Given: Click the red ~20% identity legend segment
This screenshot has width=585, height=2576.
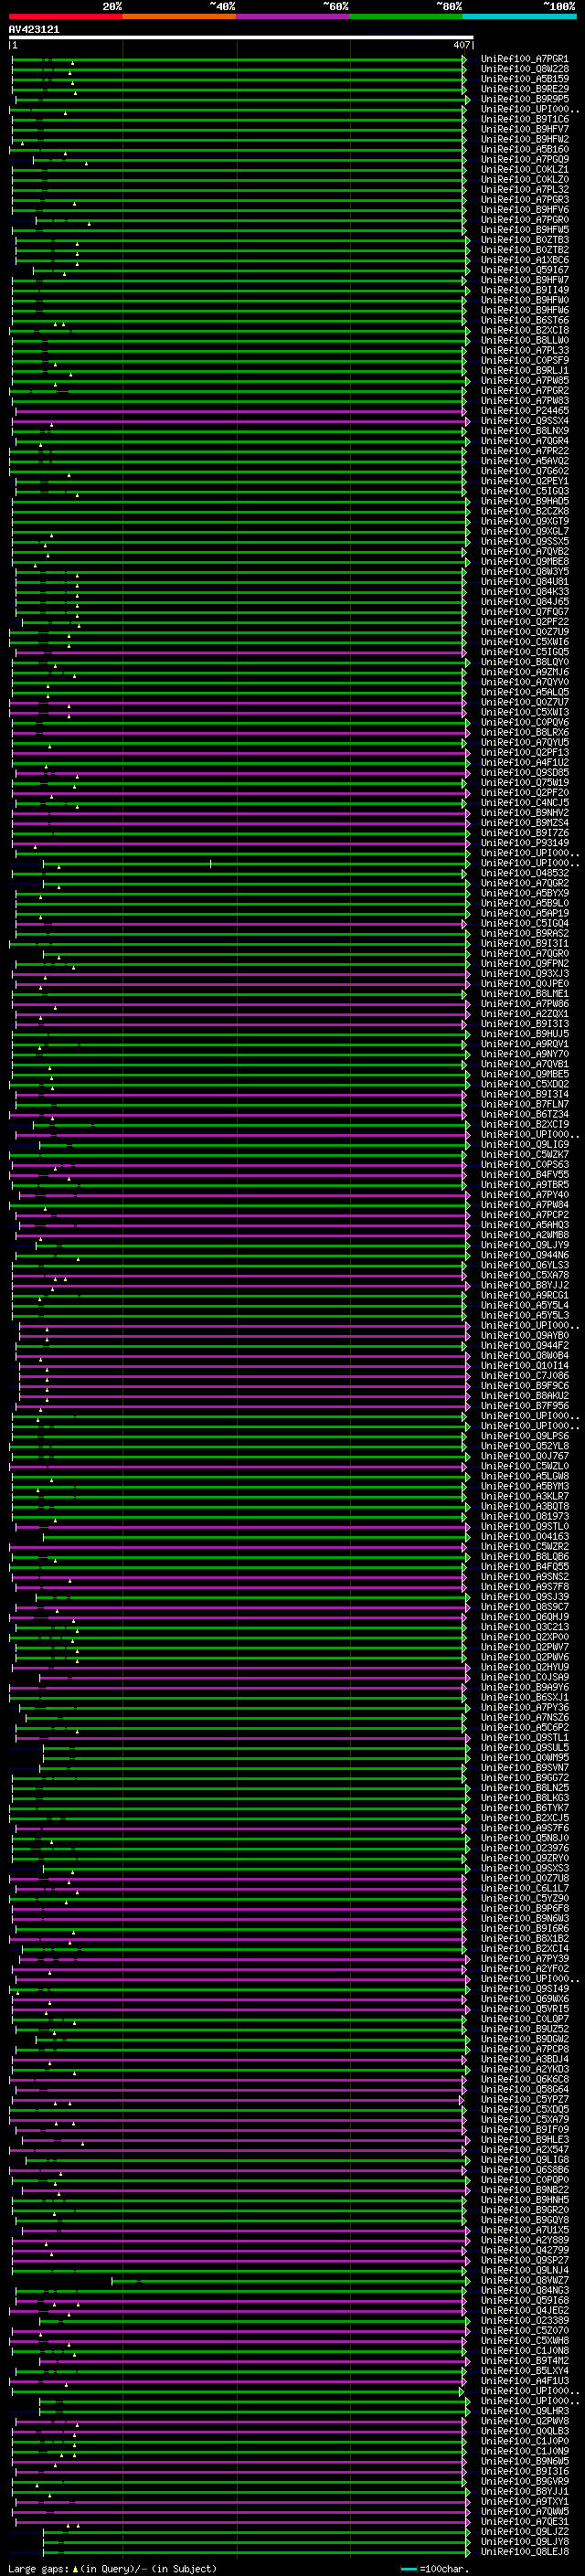Looking at the screenshot, I should (65, 16).
